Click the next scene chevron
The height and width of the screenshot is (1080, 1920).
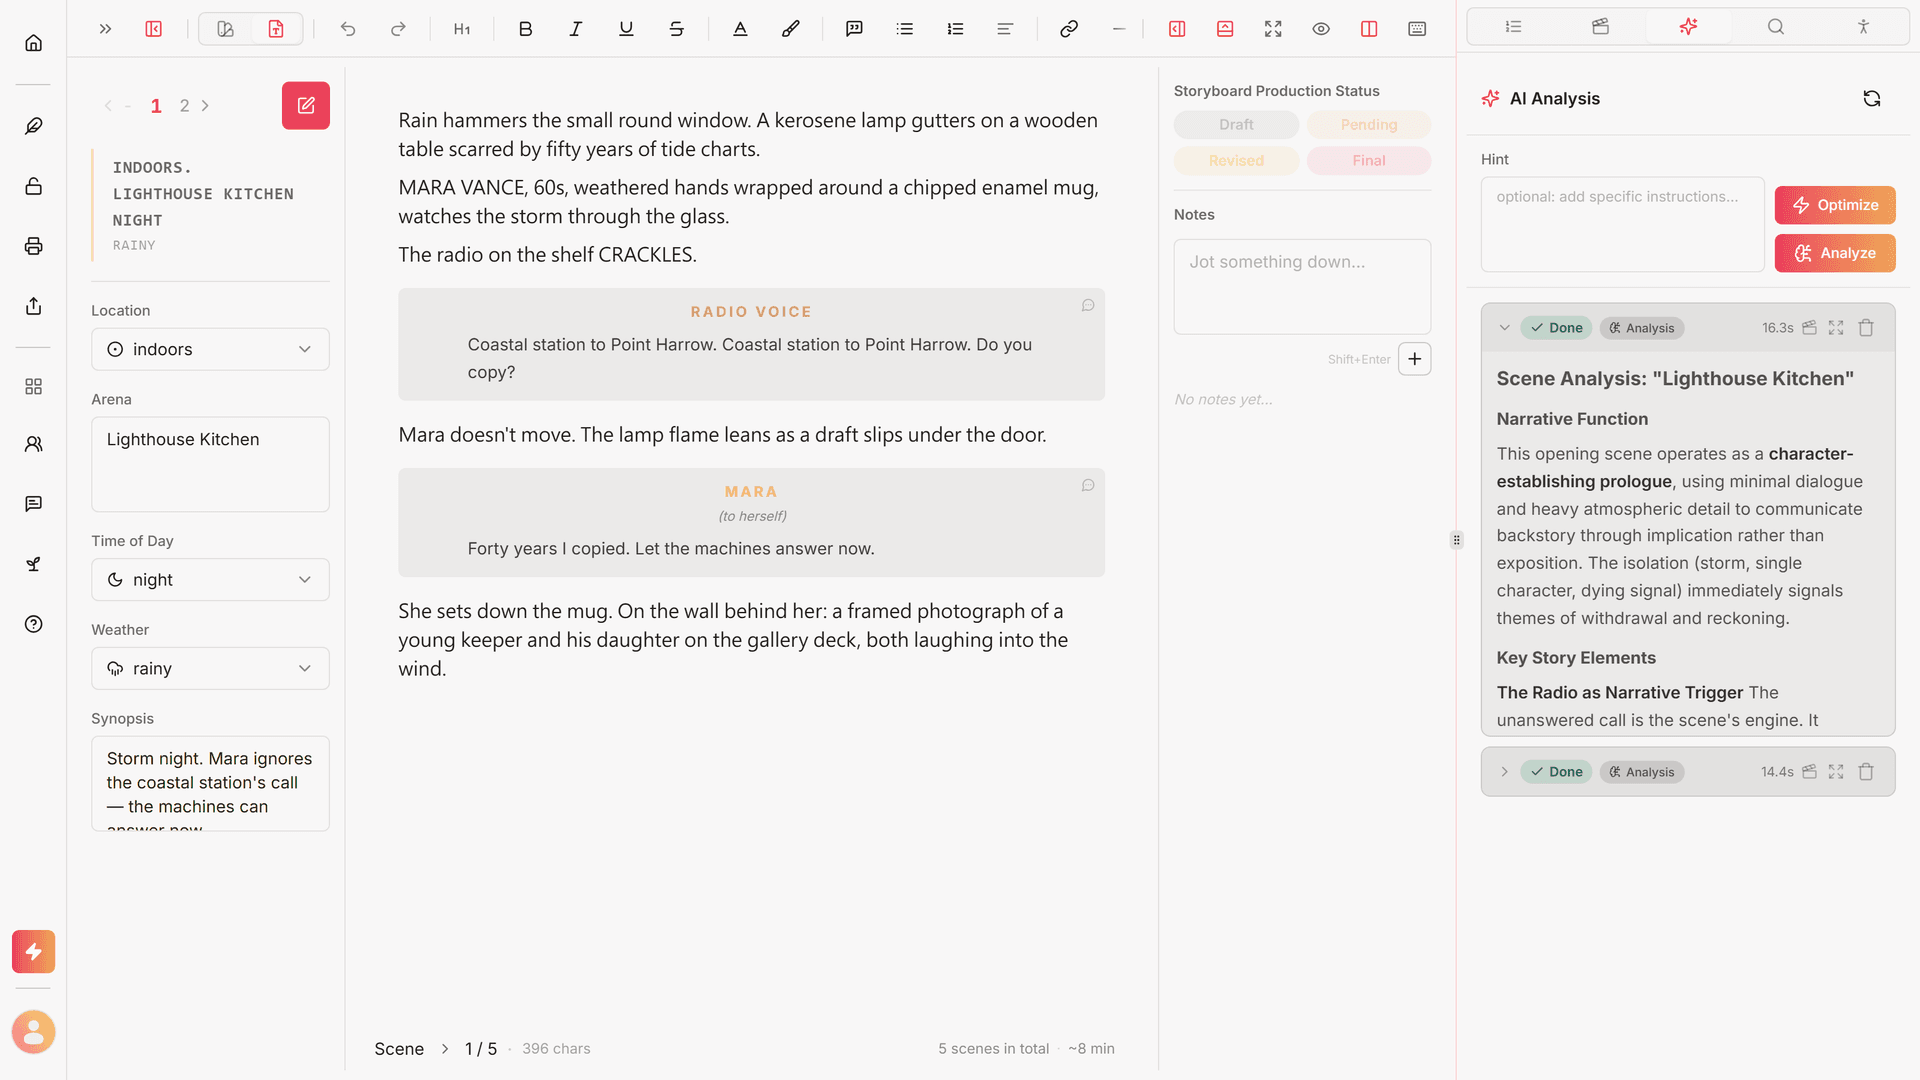point(206,106)
